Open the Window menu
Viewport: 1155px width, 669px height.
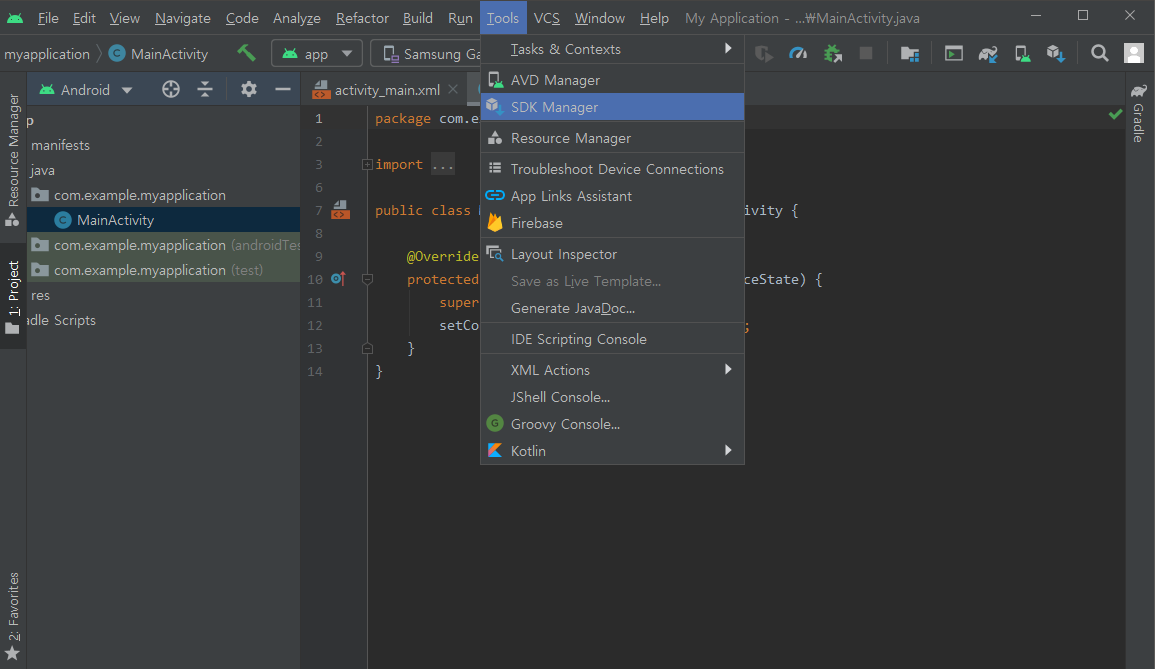(x=600, y=18)
